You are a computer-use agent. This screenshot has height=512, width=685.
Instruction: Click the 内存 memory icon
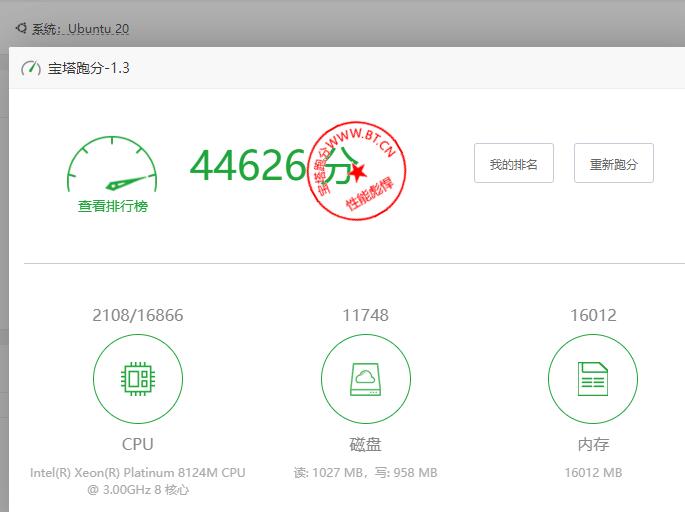tap(593, 379)
